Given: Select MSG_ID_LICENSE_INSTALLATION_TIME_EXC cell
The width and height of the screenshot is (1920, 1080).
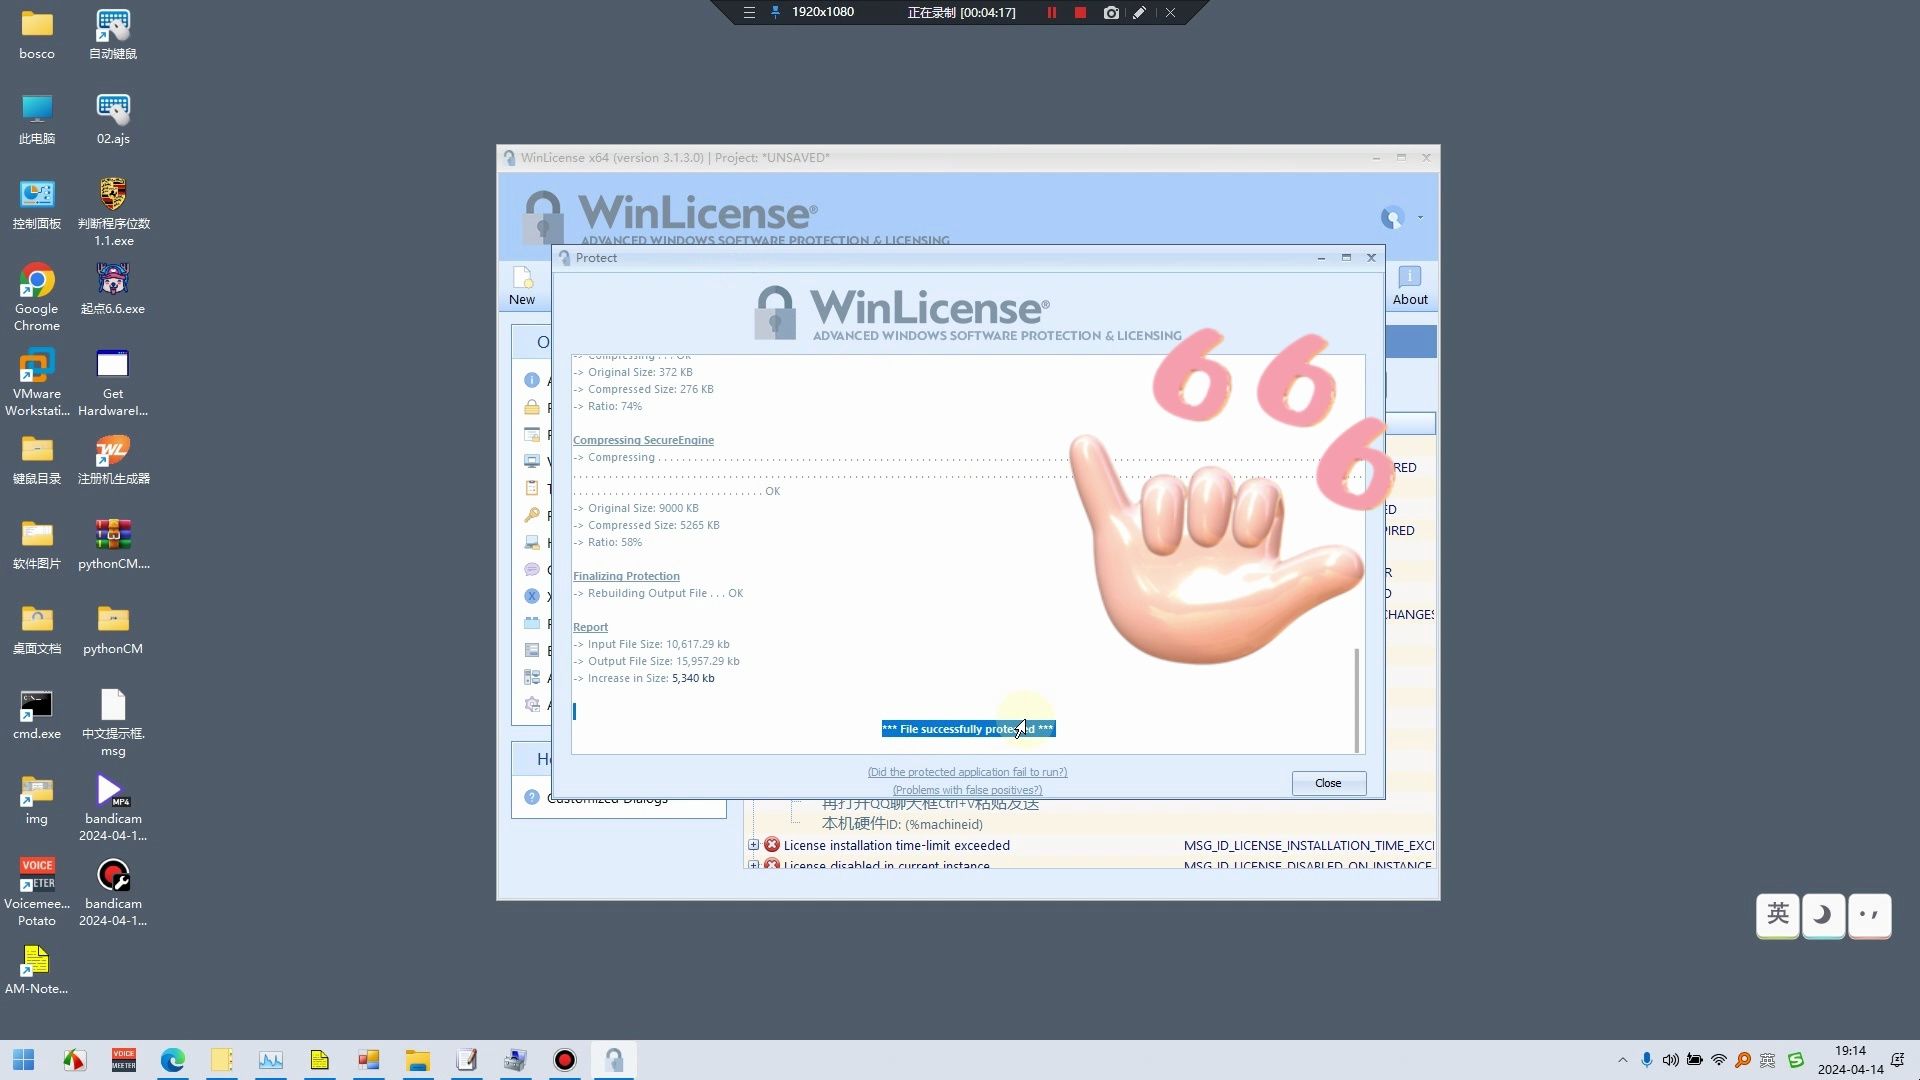Looking at the screenshot, I should click(x=1308, y=845).
